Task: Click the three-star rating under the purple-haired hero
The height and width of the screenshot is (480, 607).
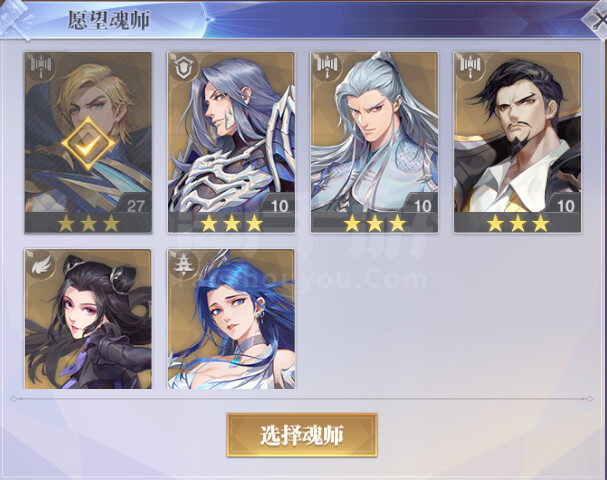Action: click(231, 223)
